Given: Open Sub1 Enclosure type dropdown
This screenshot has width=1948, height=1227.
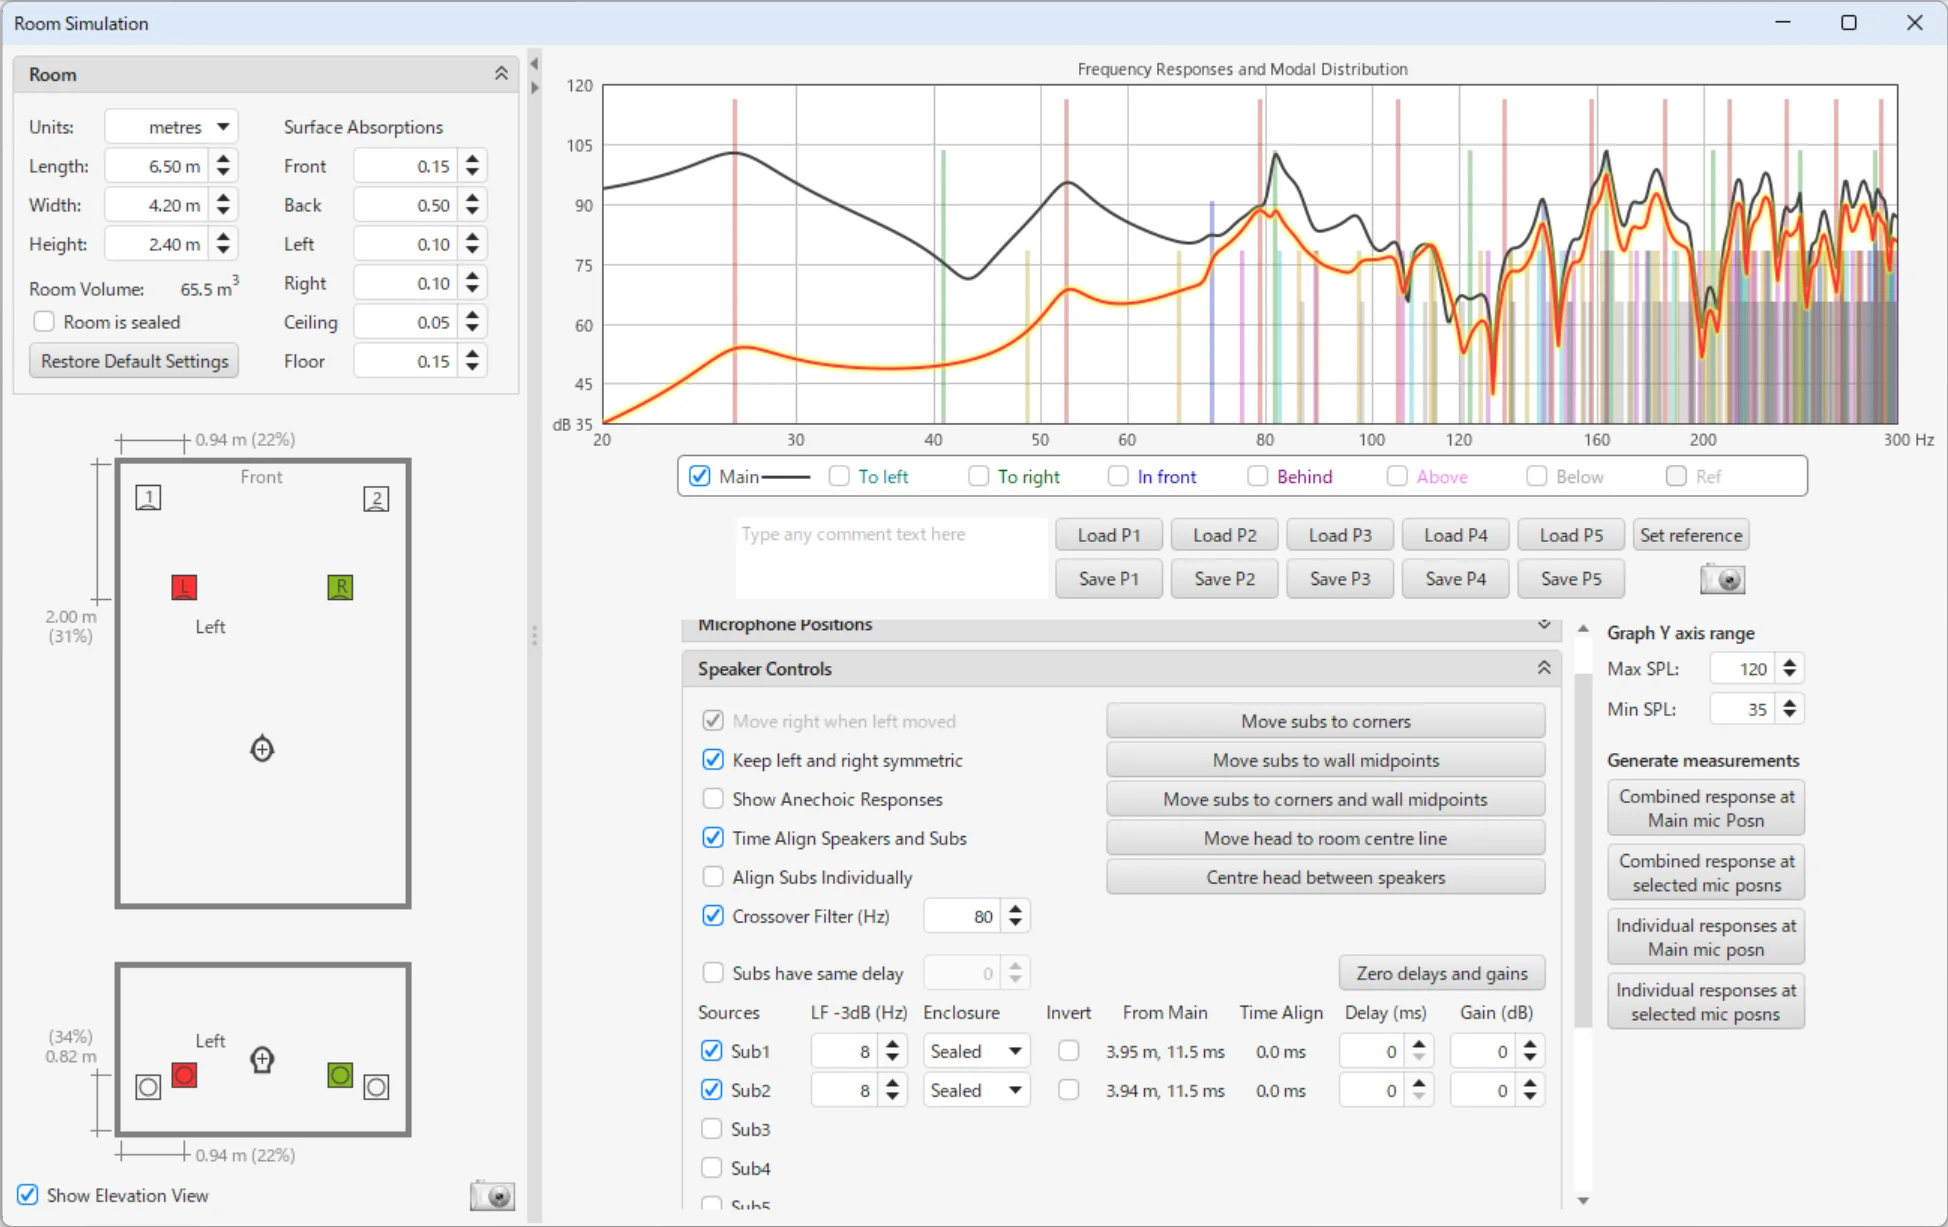Looking at the screenshot, I should pos(975,1051).
